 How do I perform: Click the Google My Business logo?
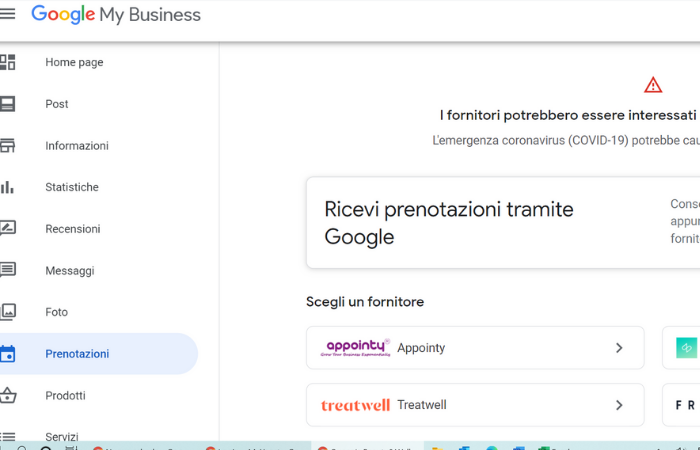[116, 15]
